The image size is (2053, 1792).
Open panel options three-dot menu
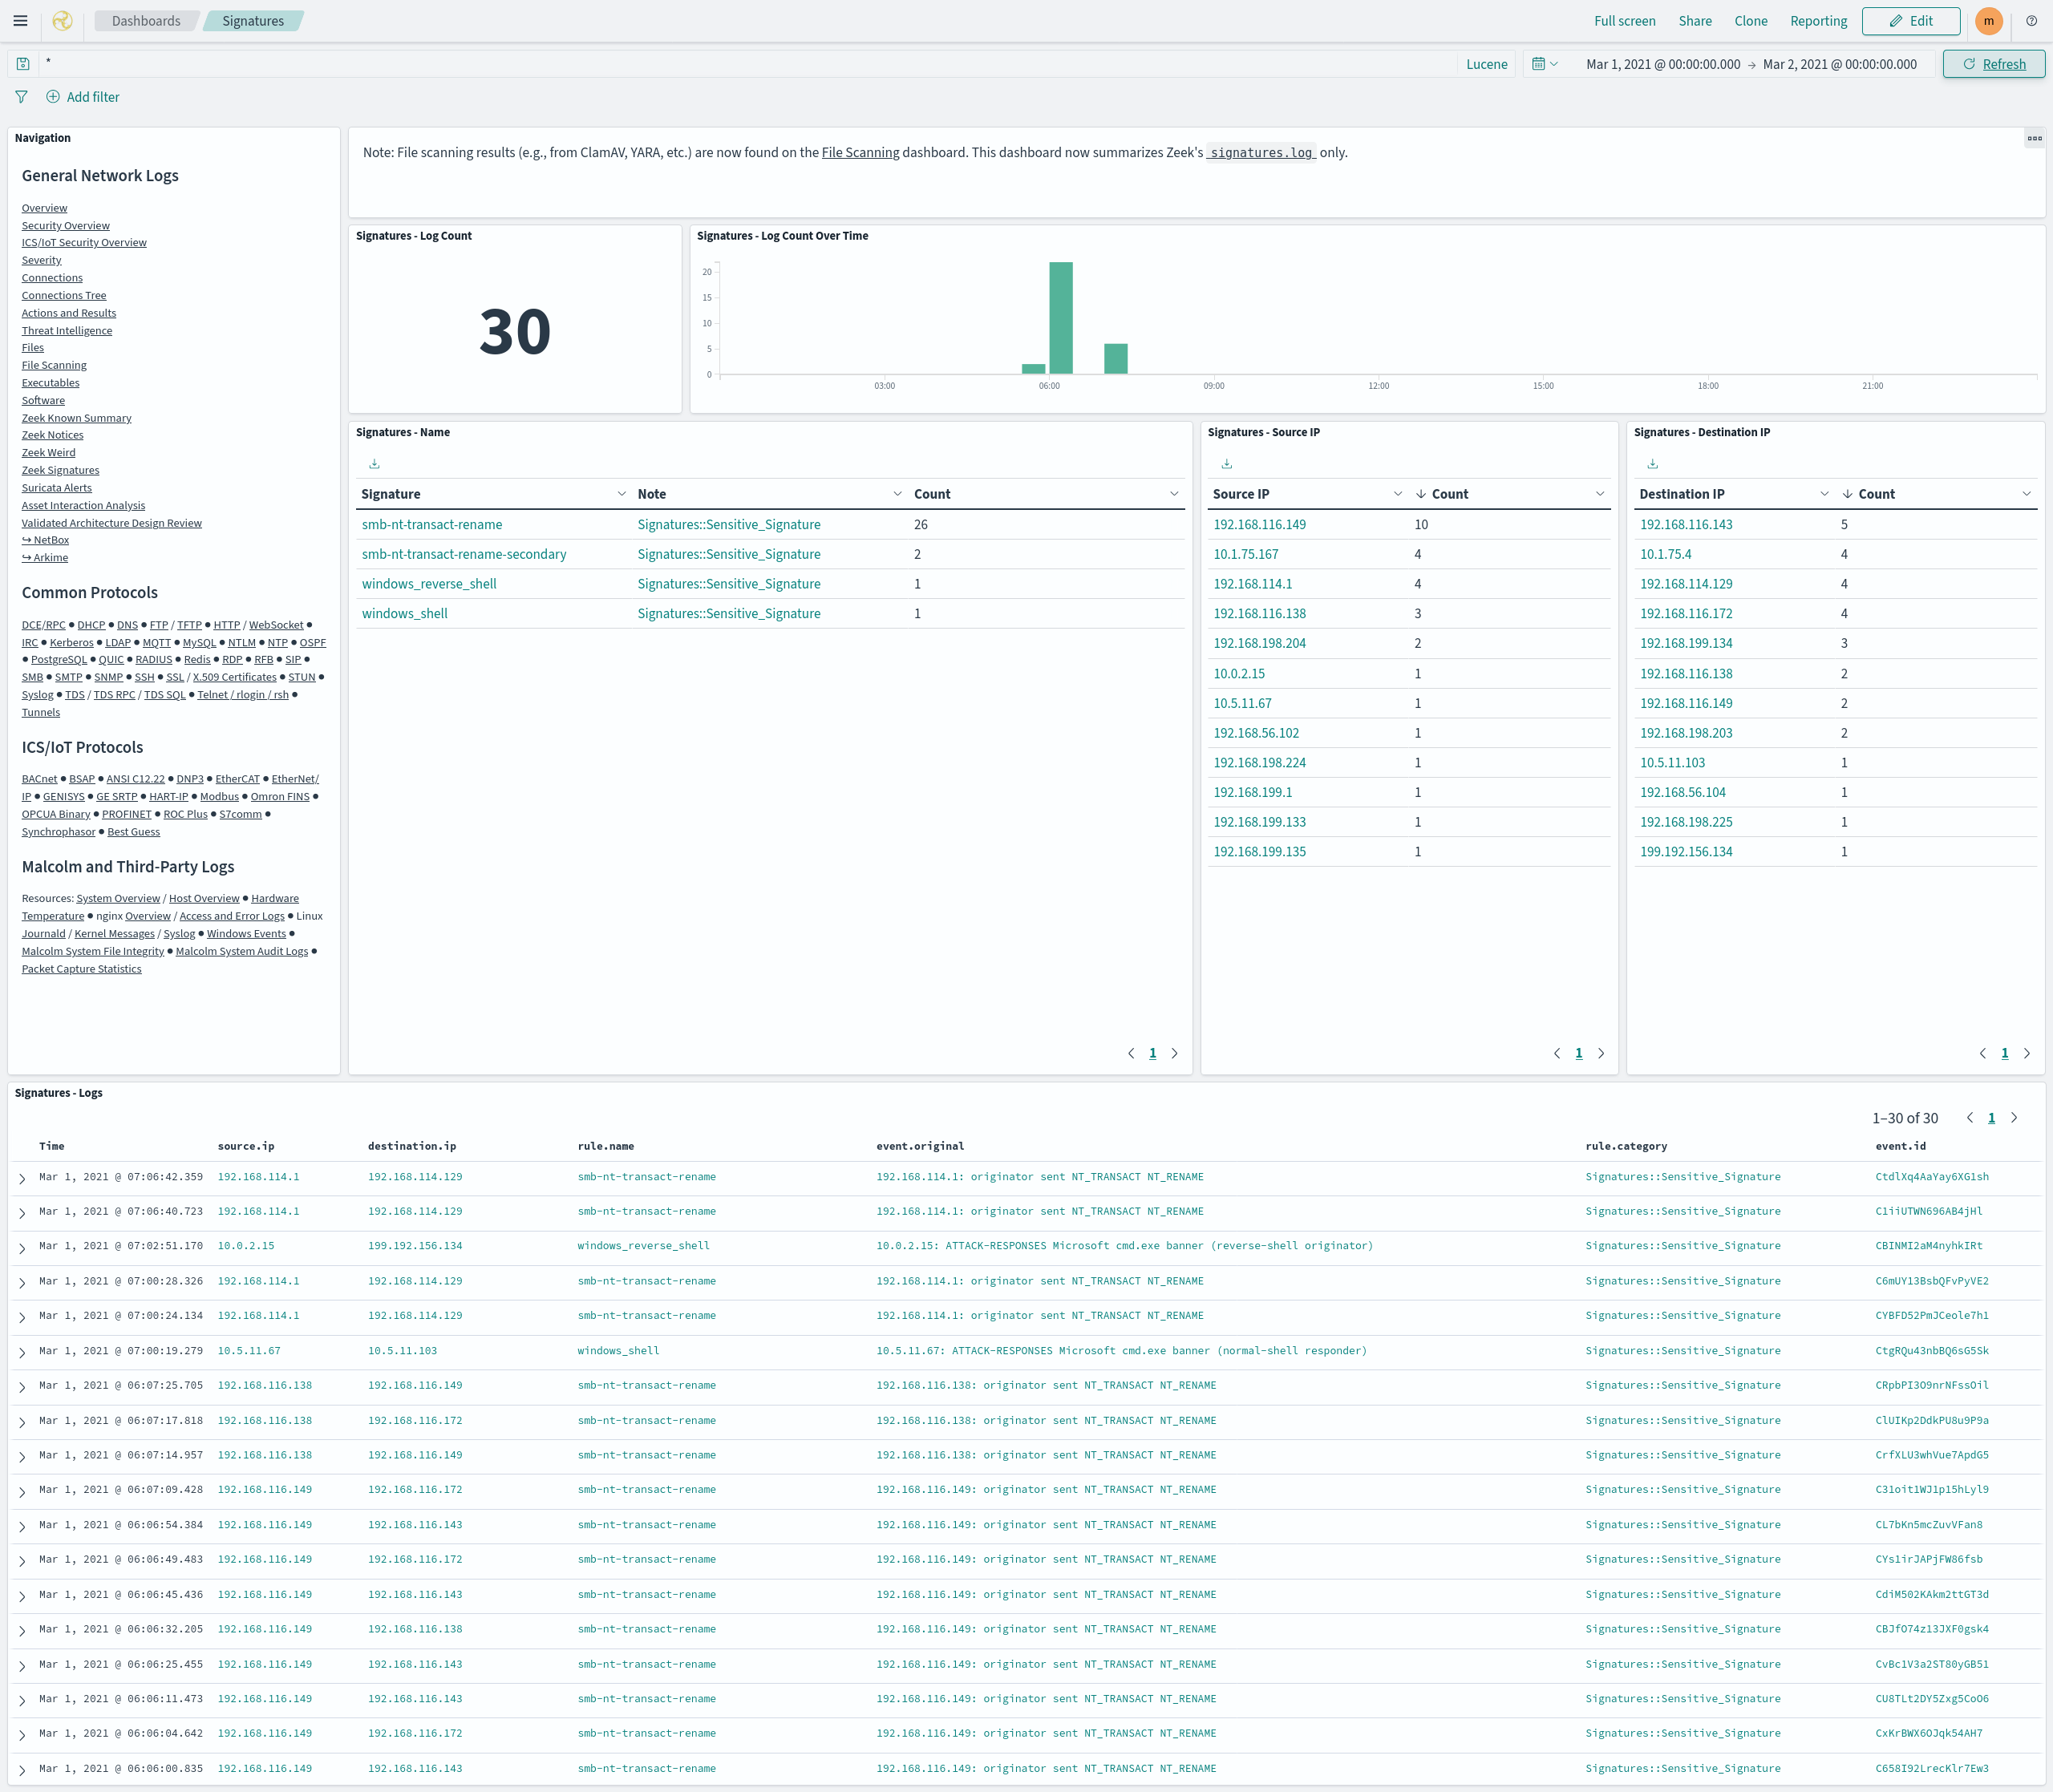pos(2034,138)
